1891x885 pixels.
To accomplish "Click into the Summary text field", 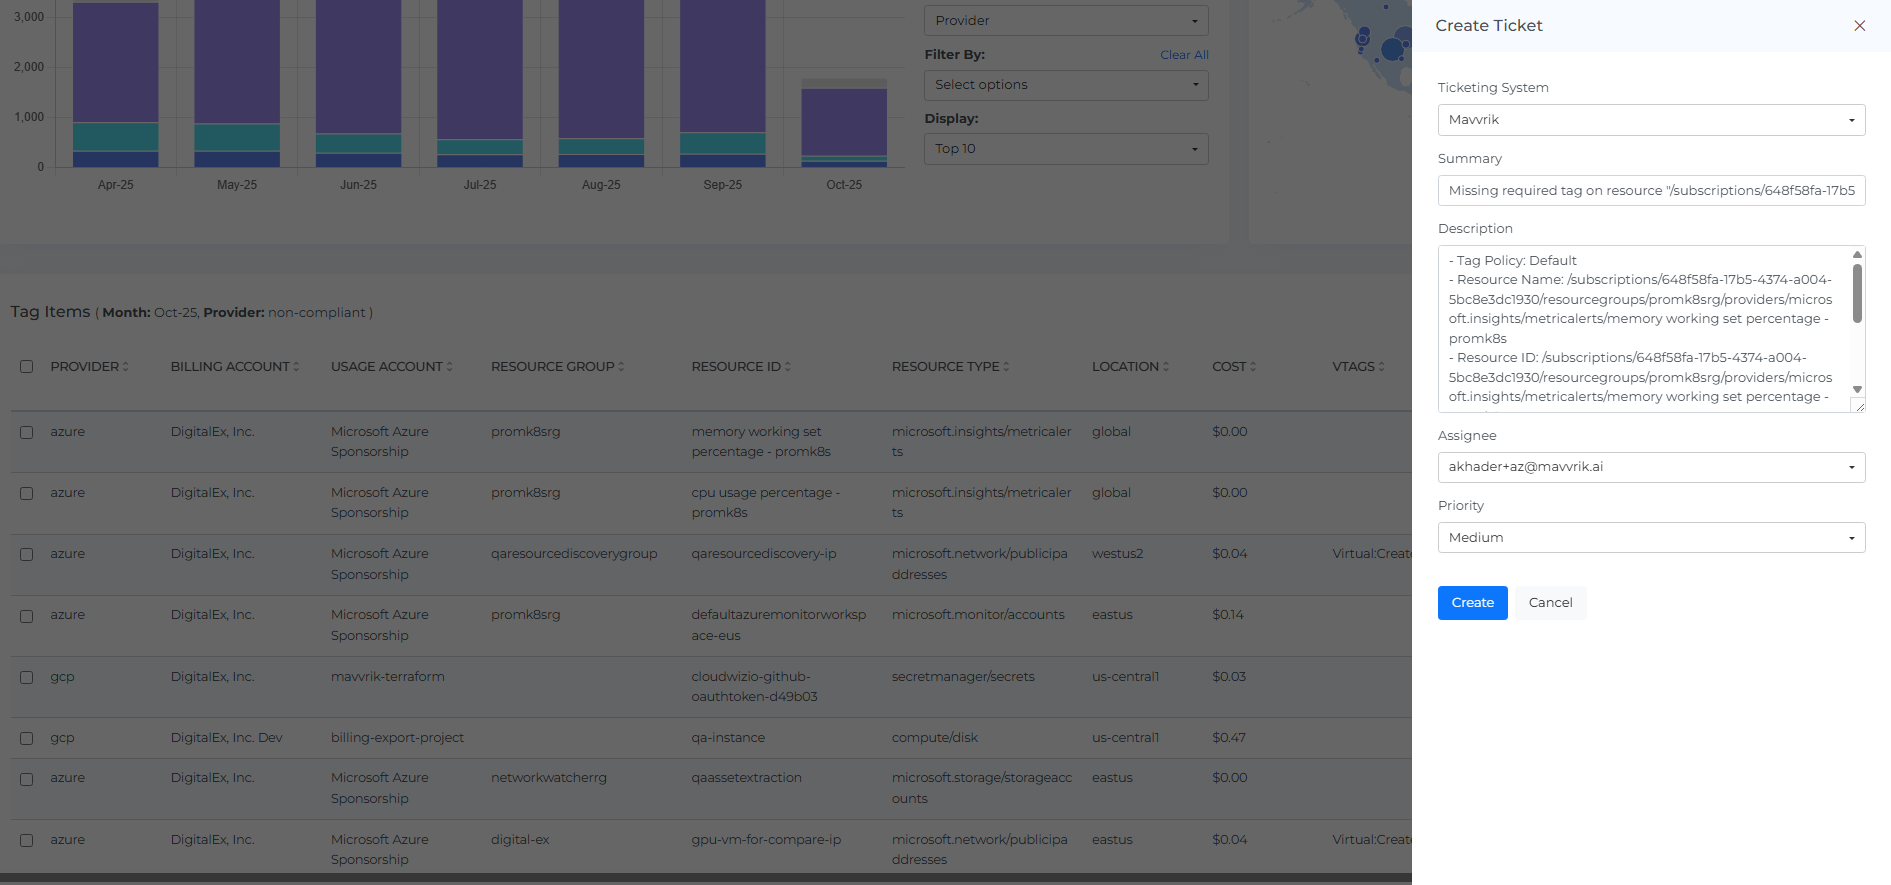I will point(1650,191).
